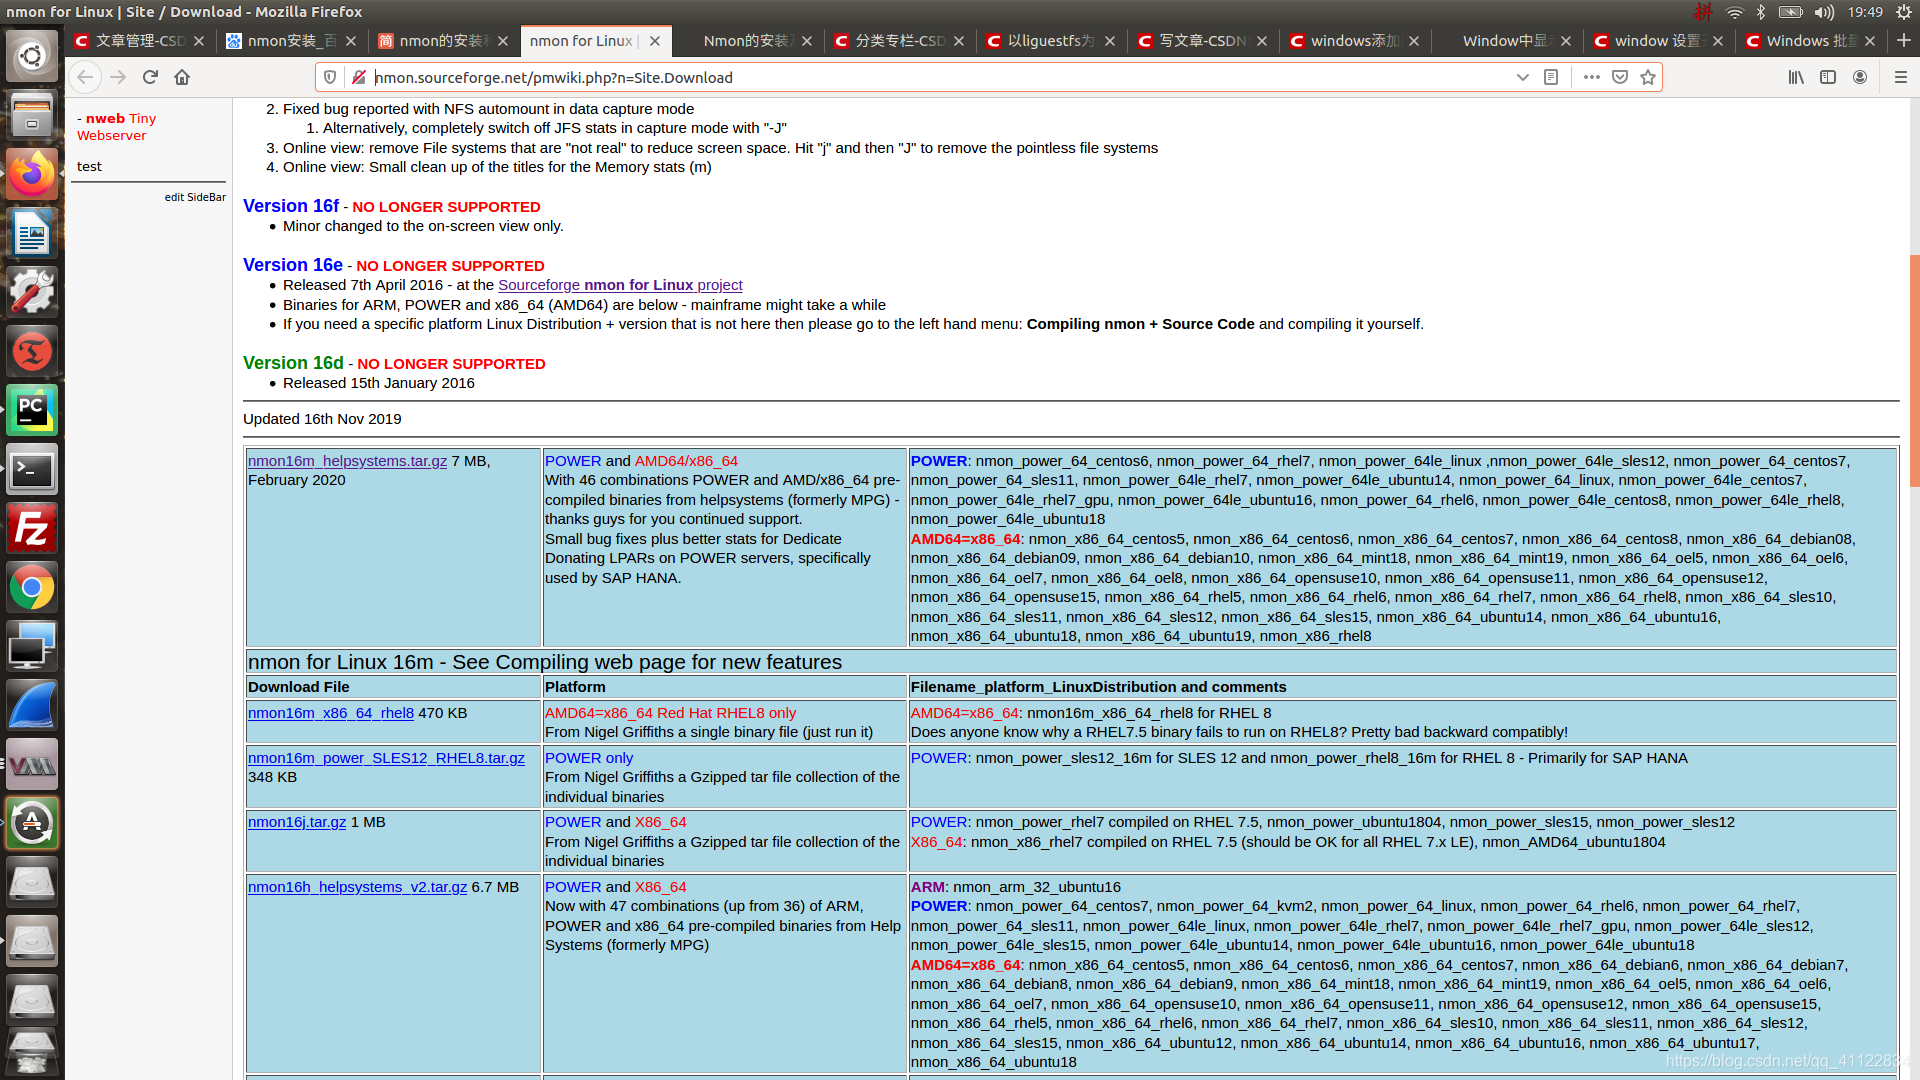Click the Version 16f heading

[291, 206]
